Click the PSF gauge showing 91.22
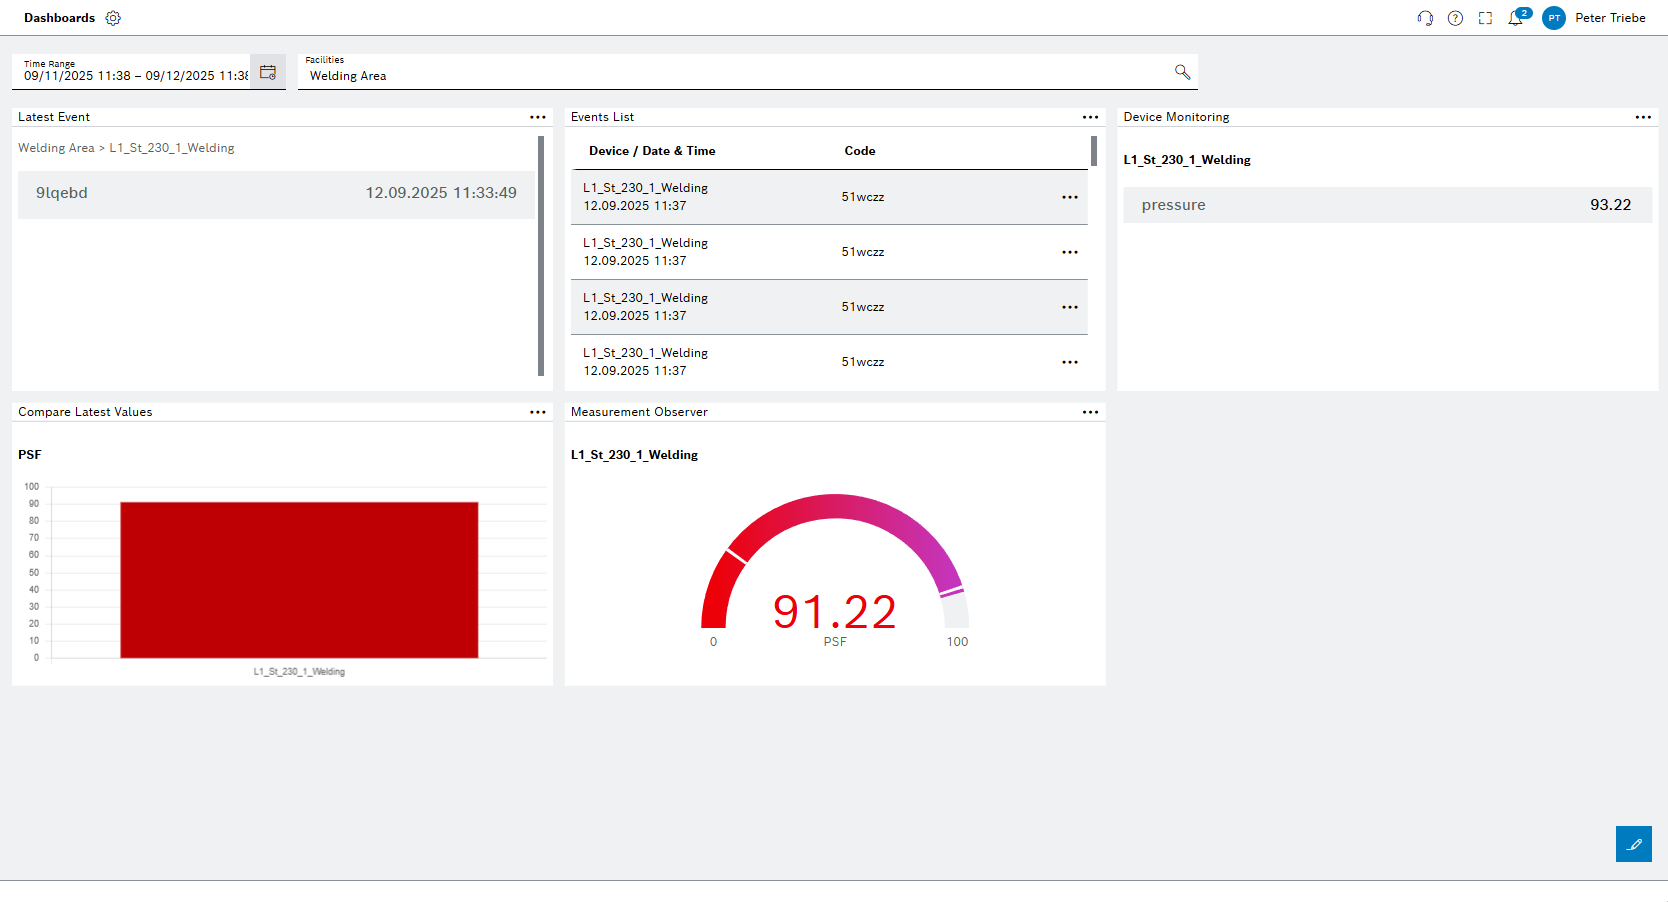This screenshot has width=1668, height=902. point(835,610)
